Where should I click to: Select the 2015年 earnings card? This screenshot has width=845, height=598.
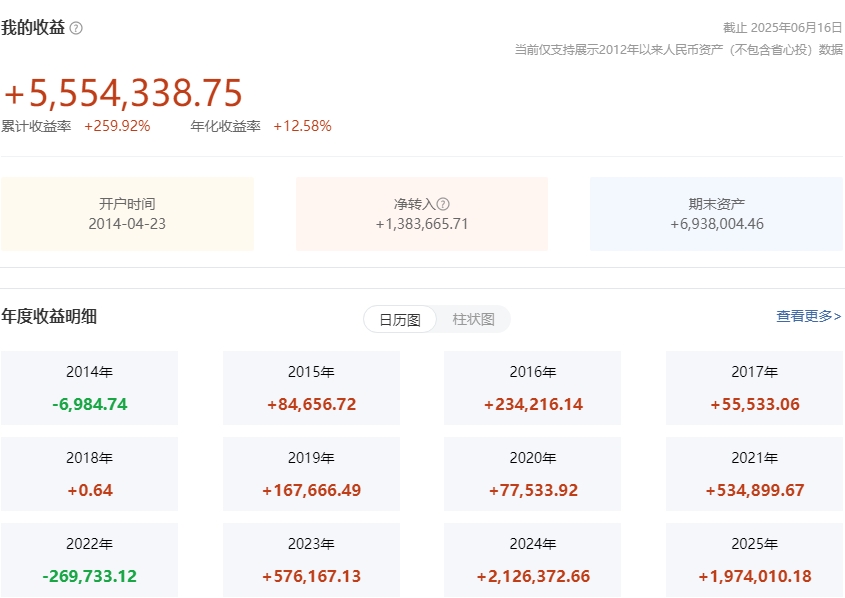coord(311,388)
